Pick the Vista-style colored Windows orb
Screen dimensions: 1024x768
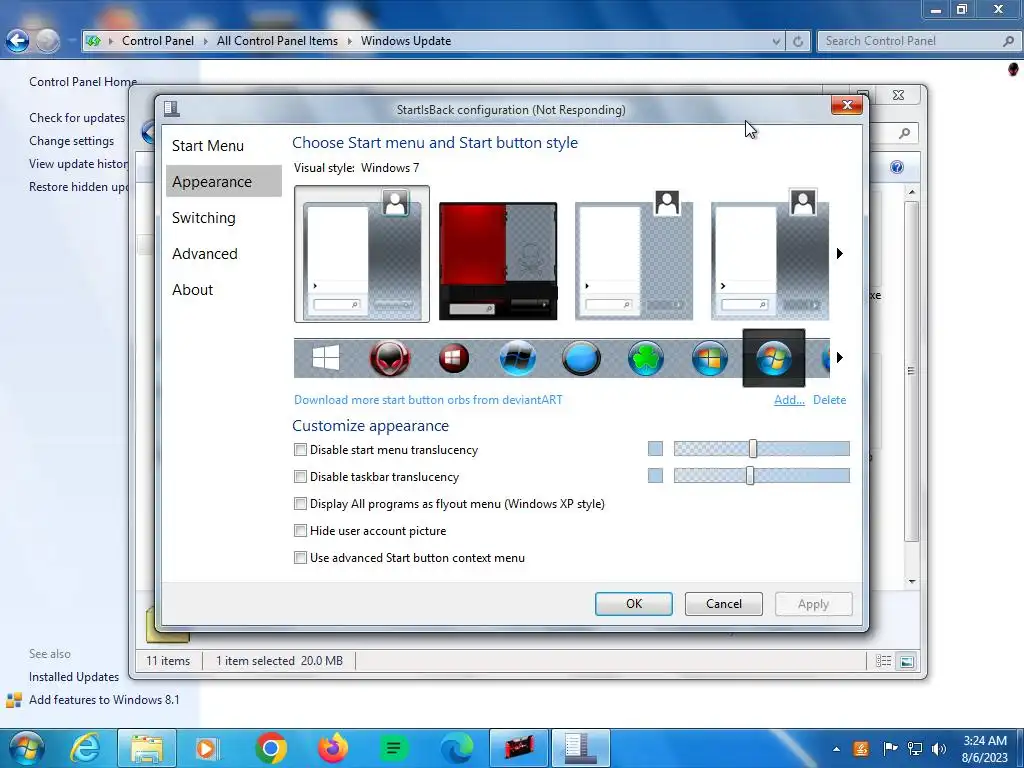coord(709,358)
